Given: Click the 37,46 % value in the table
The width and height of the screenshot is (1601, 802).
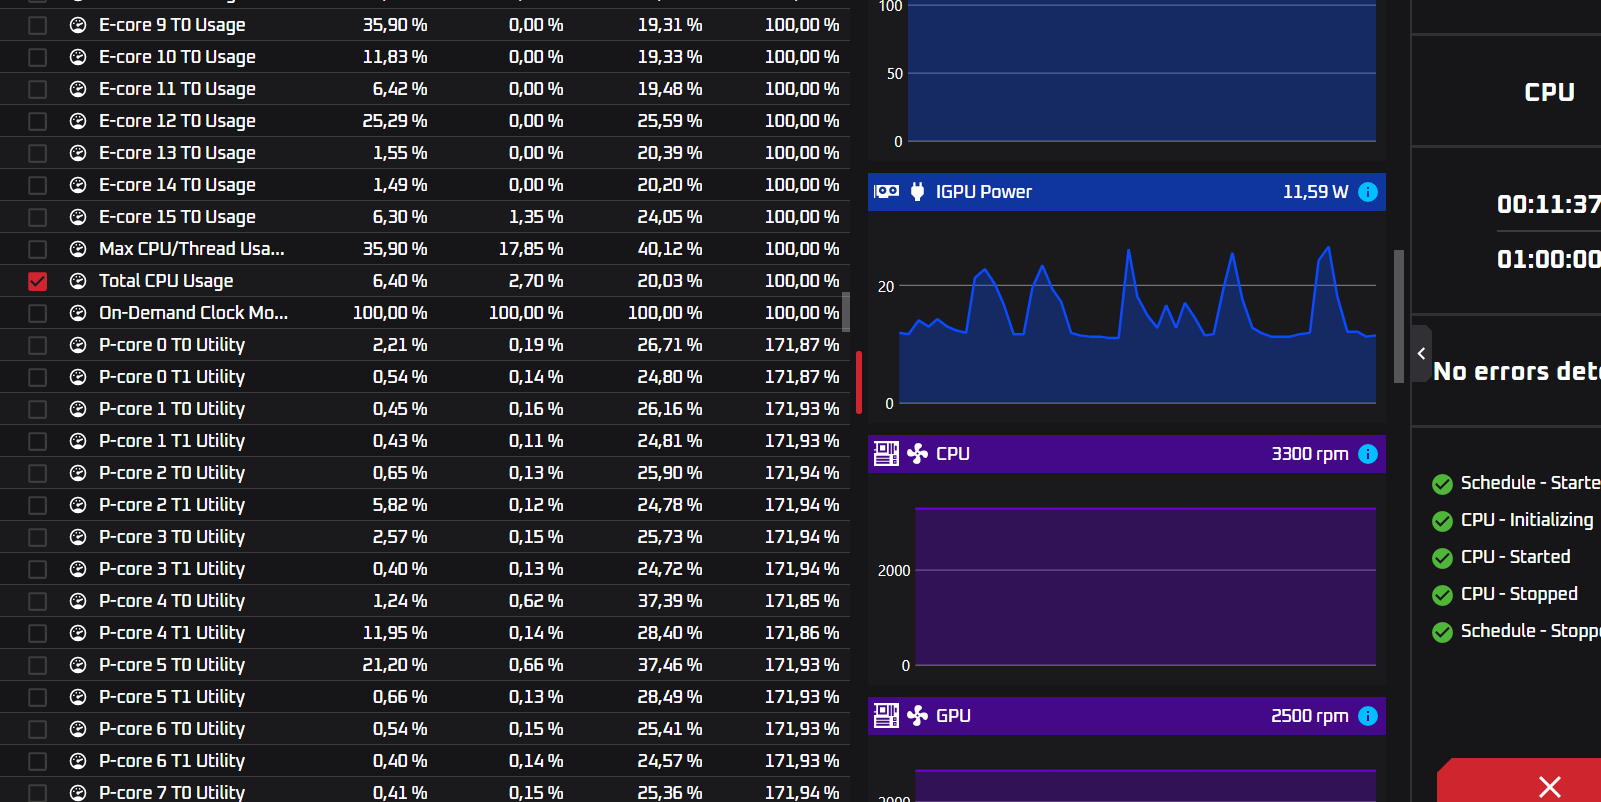Looking at the screenshot, I should tap(670, 665).
